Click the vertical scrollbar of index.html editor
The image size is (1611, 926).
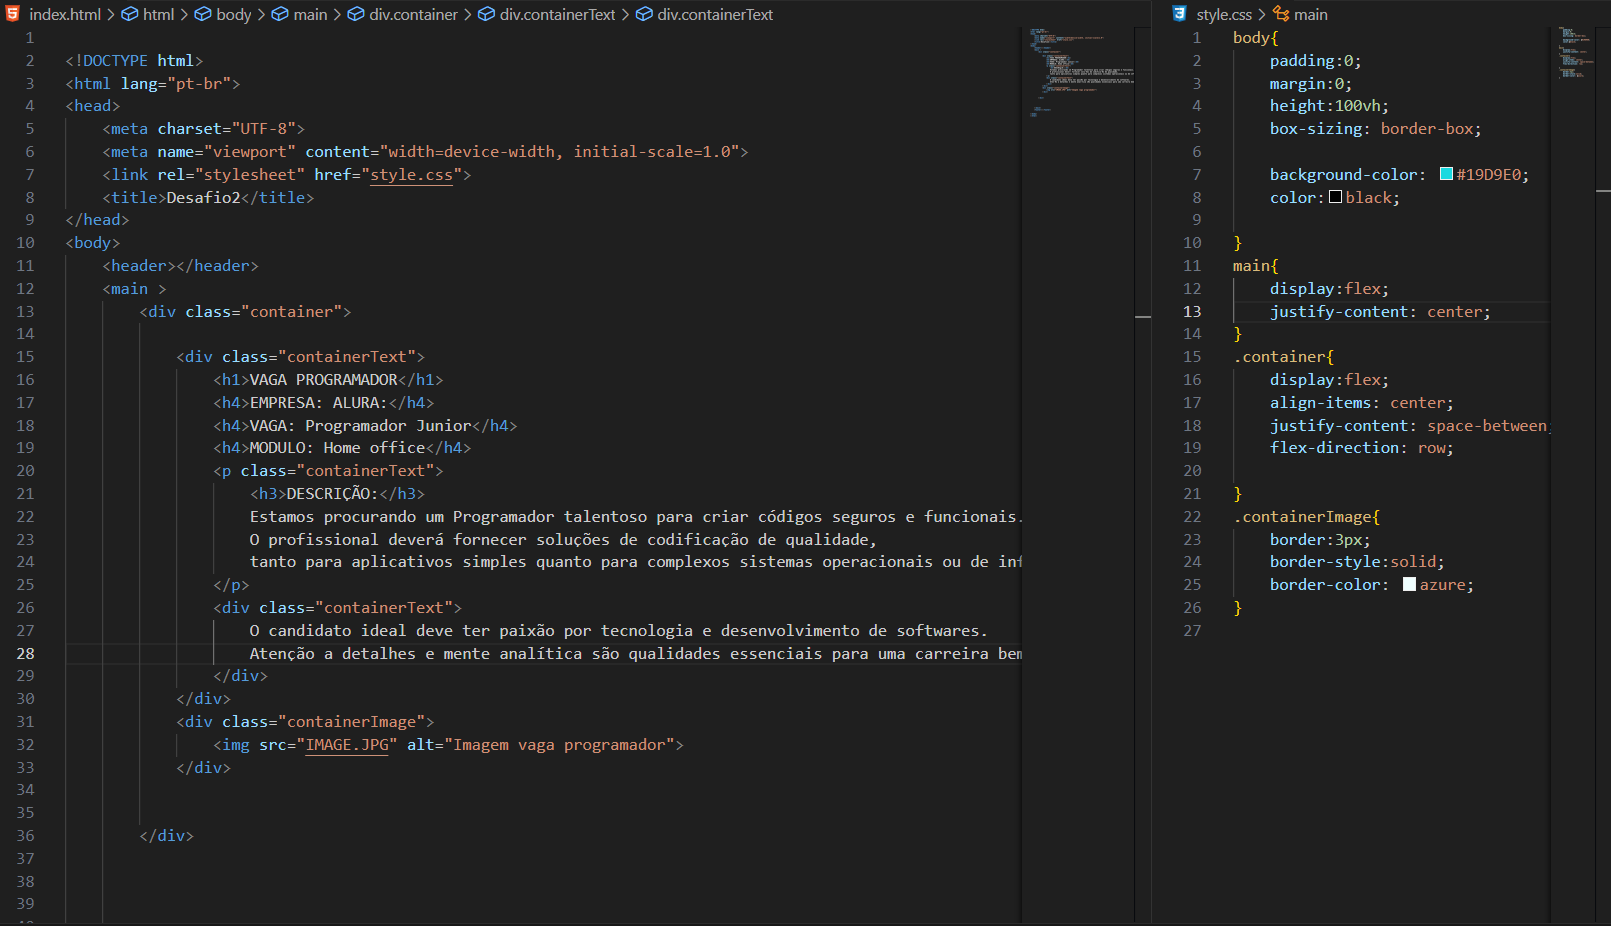(1143, 475)
